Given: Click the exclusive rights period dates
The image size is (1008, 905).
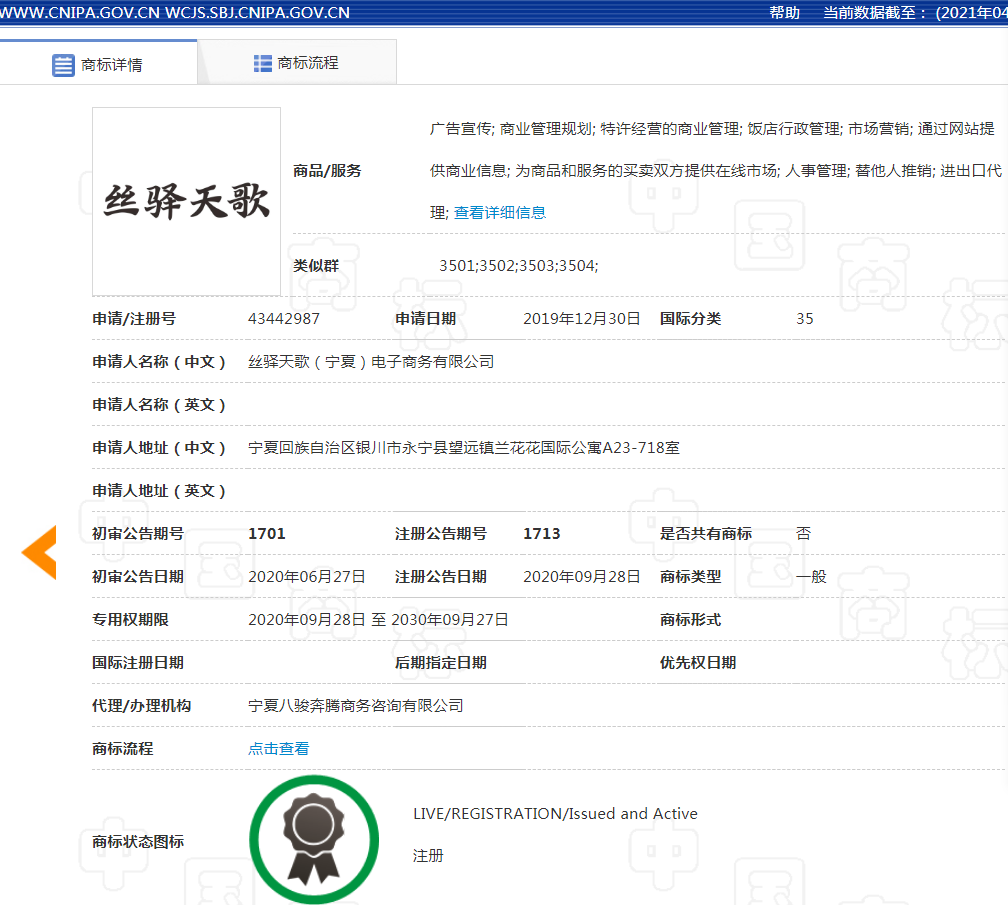Looking at the screenshot, I should [378, 619].
